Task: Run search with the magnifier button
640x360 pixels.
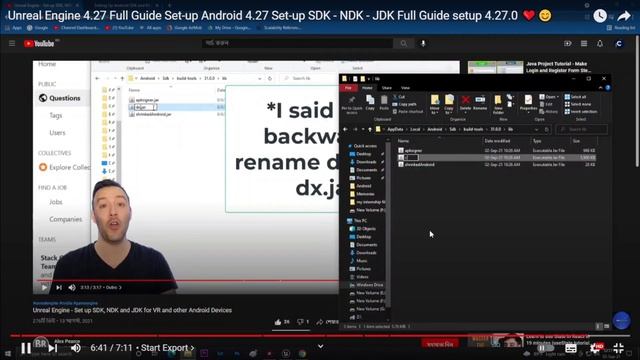Action: tap(403, 43)
